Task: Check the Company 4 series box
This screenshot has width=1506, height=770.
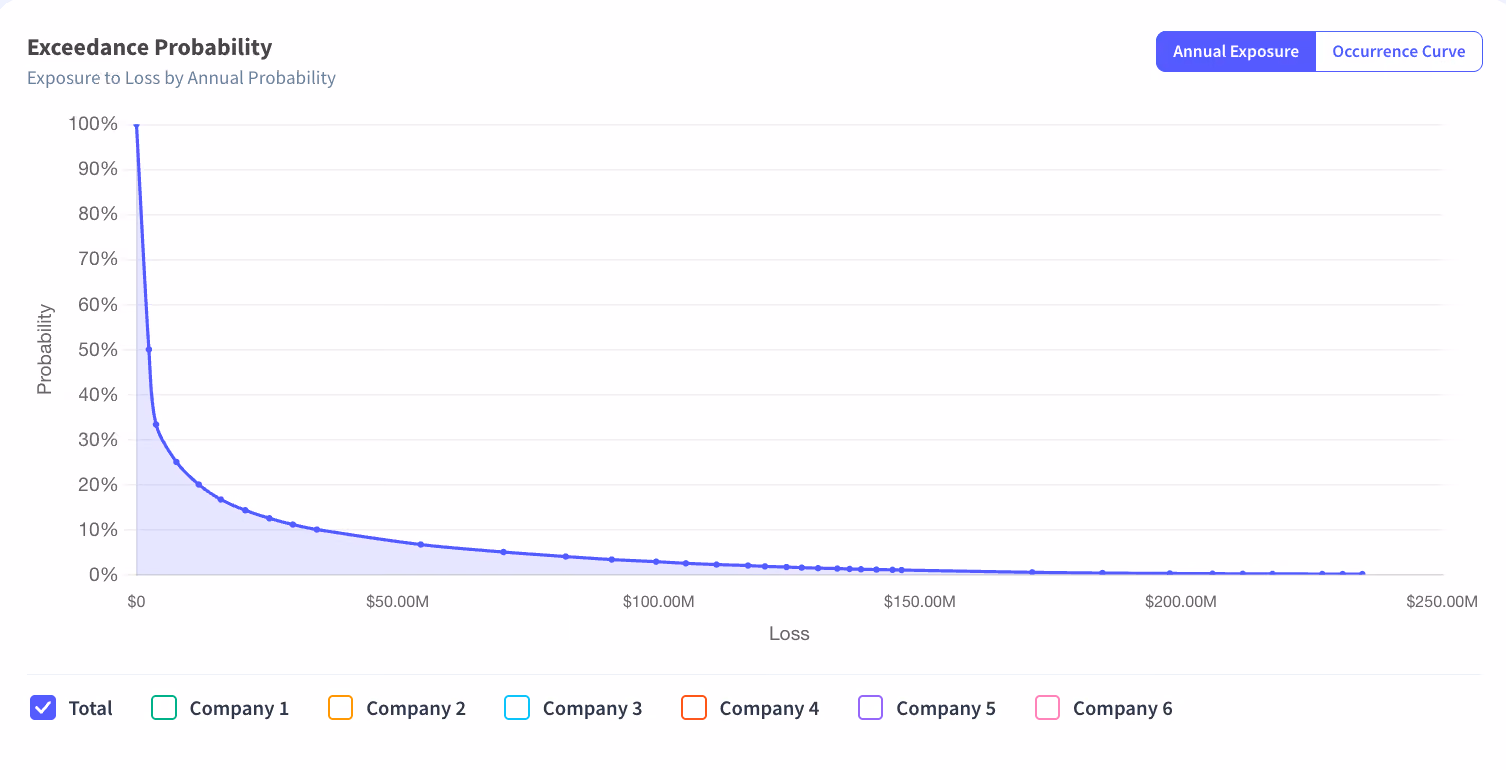Action: pyautogui.click(x=694, y=708)
